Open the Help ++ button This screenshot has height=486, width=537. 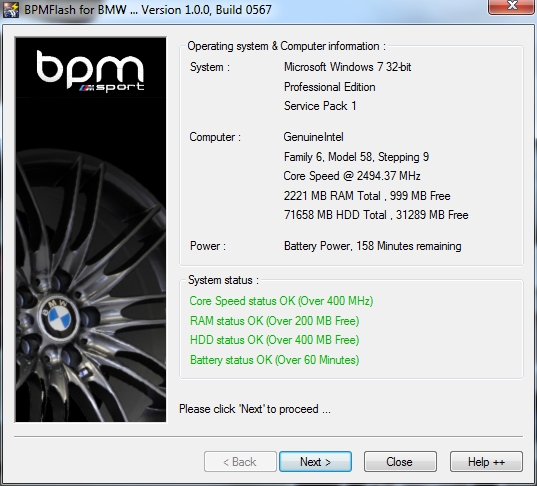(486, 462)
